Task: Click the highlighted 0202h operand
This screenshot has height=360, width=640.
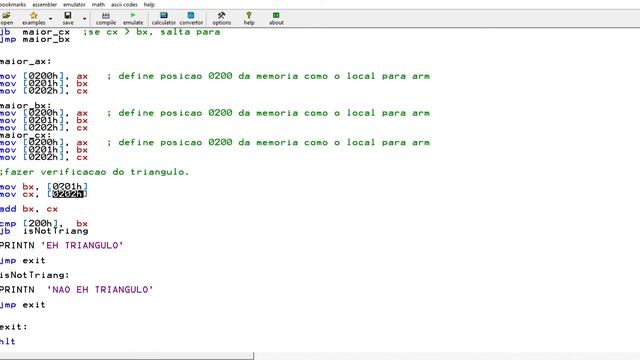Action: click(68, 194)
